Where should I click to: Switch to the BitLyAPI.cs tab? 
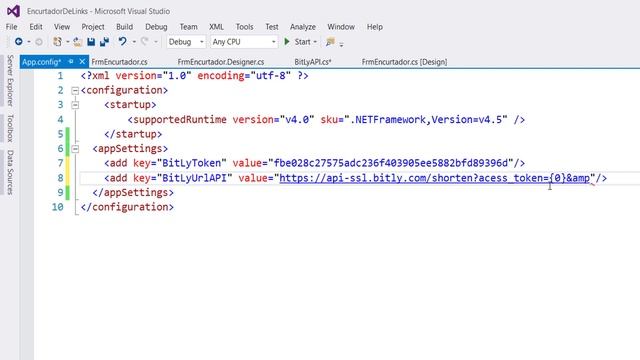313,62
